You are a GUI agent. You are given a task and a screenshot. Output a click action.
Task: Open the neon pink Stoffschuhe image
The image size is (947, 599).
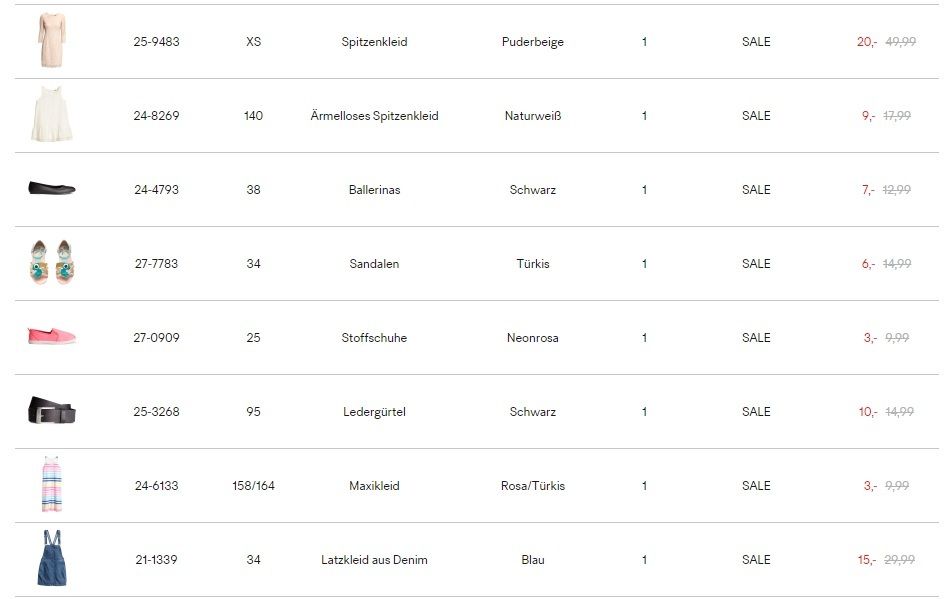pos(52,336)
